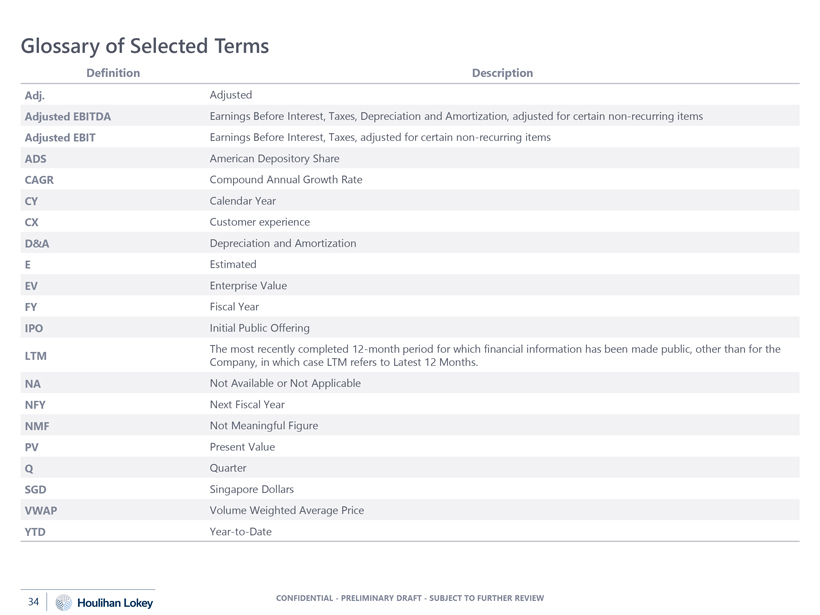
Task: Click the CAGR abbreviation row
Action: coord(410,180)
